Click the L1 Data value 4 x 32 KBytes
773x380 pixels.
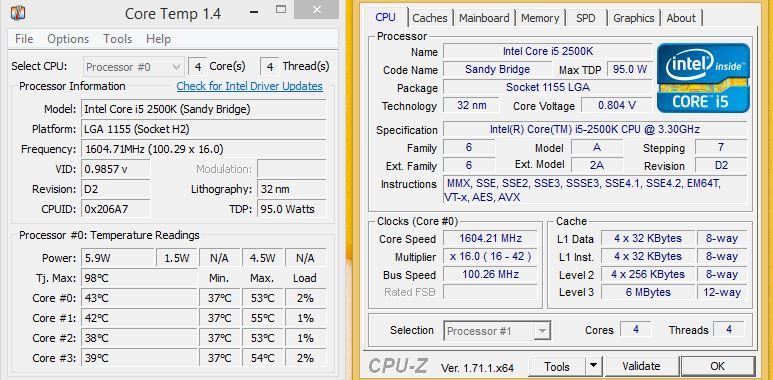648,239
